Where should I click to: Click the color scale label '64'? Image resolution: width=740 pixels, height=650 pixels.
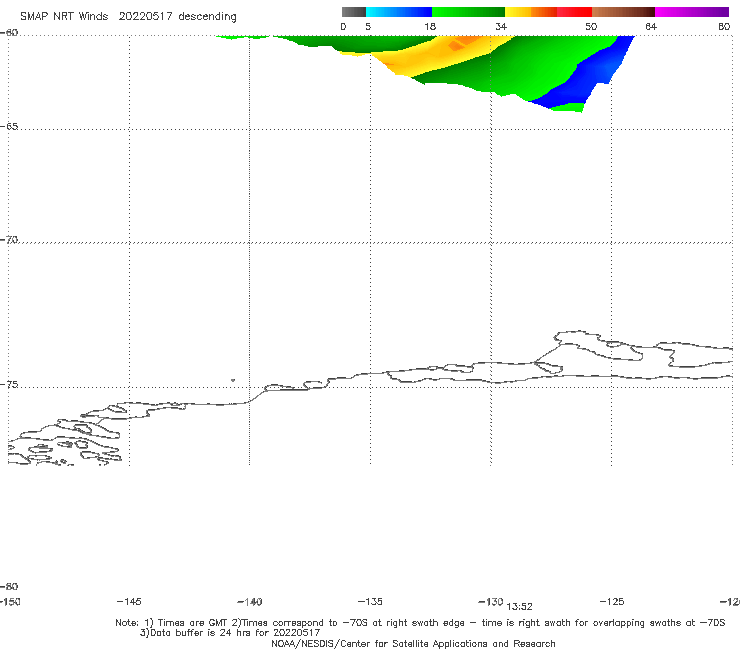pyautogui.click(x=651, y=26)
